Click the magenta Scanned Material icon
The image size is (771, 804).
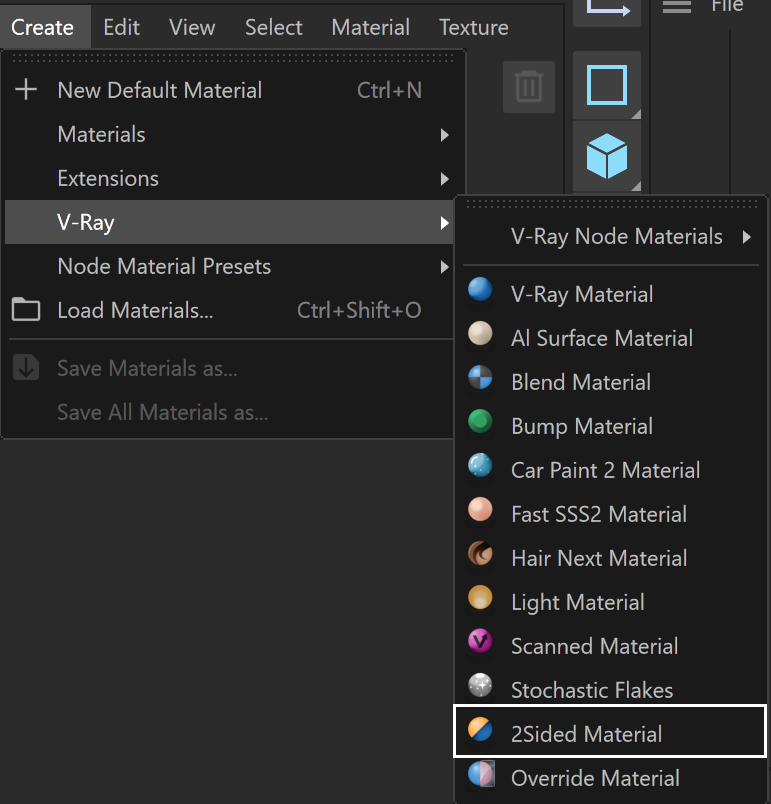[480, 642]
